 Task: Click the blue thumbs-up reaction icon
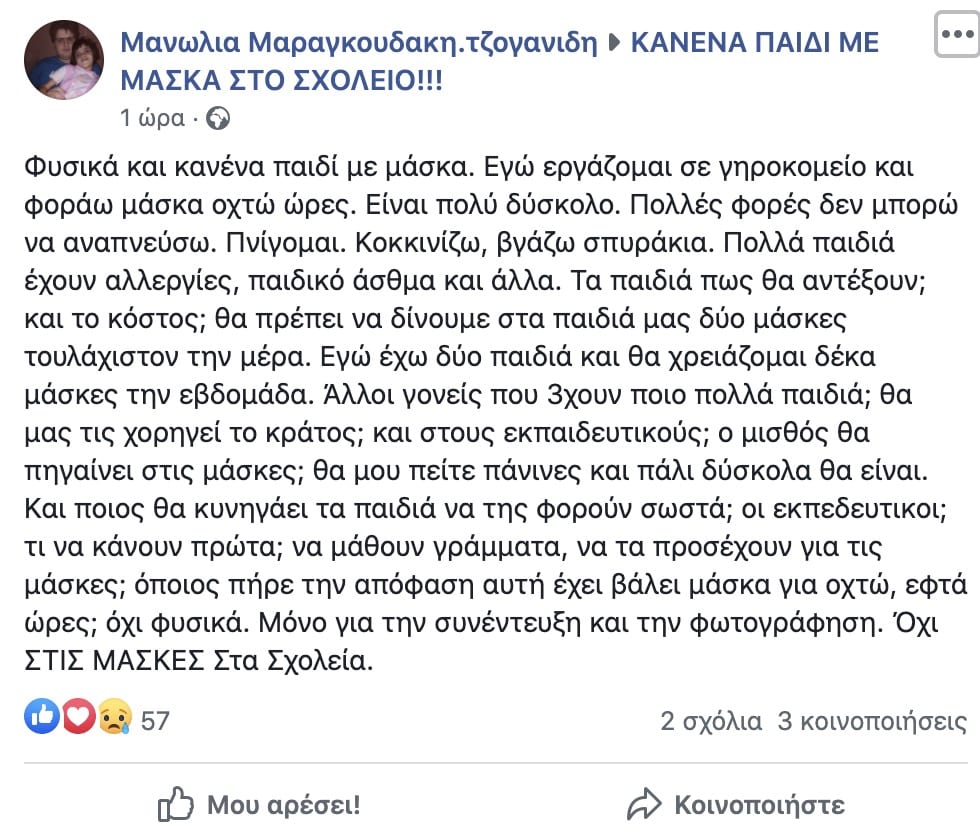[x=42, y=716]
